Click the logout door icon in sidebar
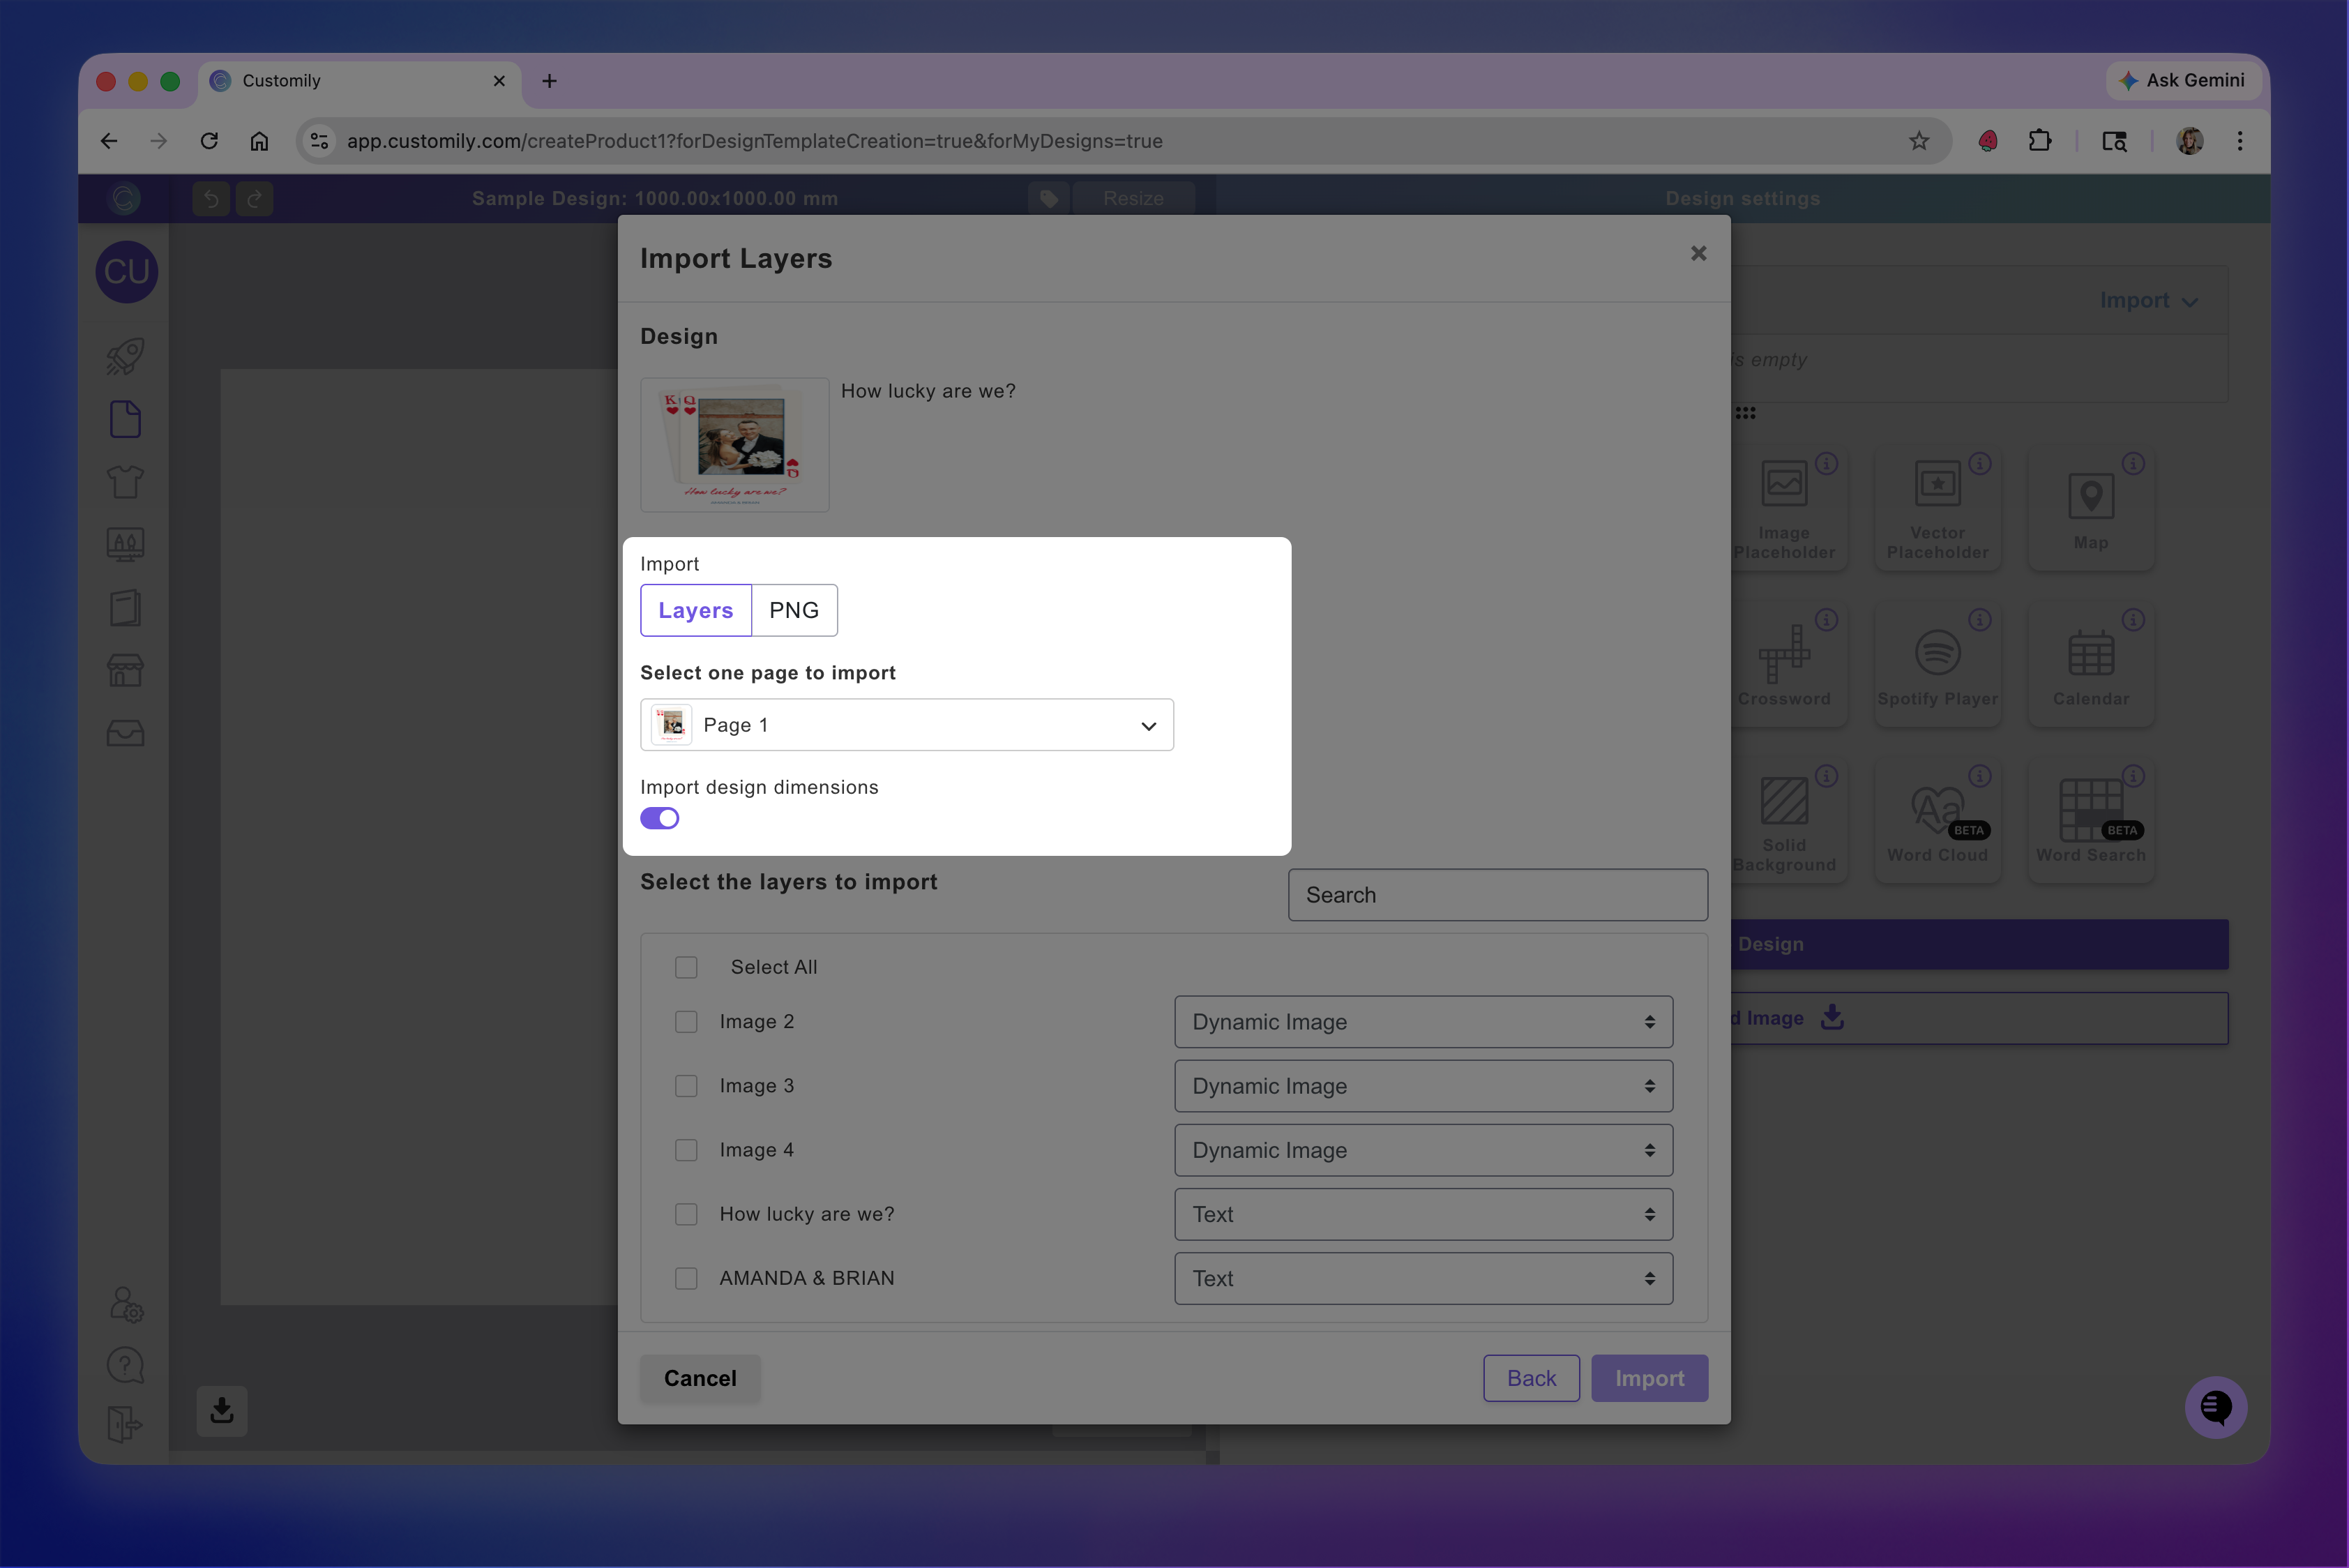The height and width of the screenshot is (1568, 2349). [x=125, y=1424]
